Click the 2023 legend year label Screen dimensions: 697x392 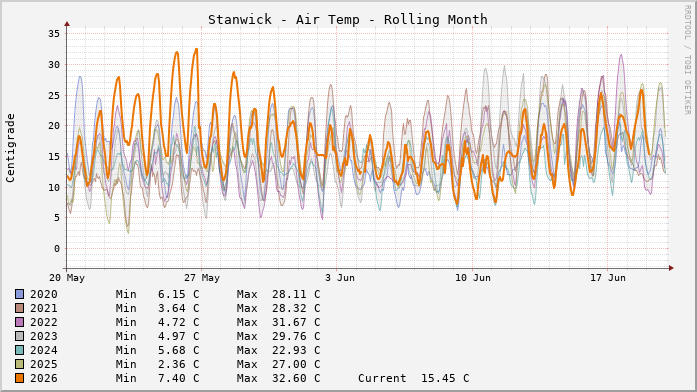(44, 336)
